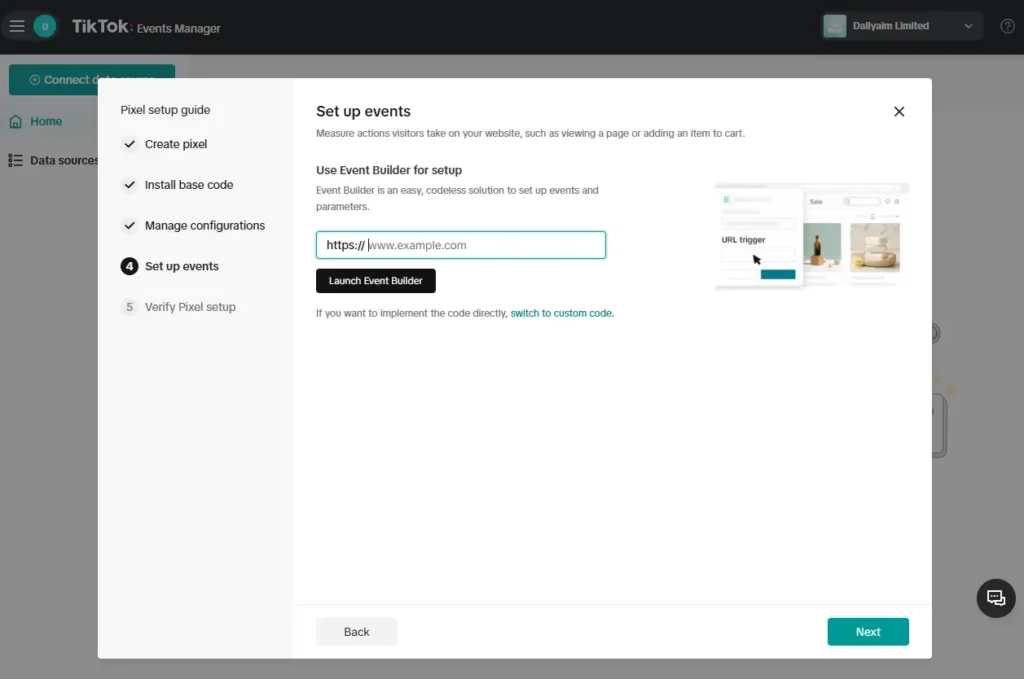Image resolution: width=1024 pixels, height=679 pixels.
Task: Click the Data sources list icon
Action: [15, 161]
